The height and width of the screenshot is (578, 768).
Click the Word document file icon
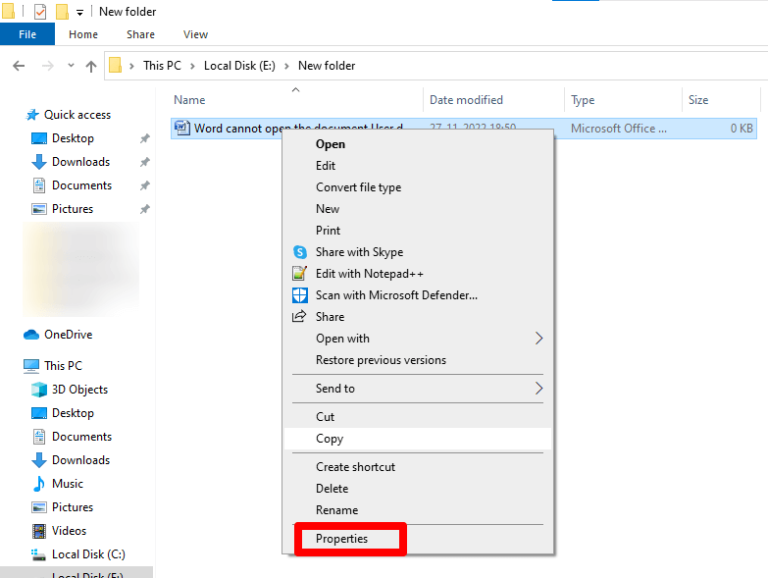pyautogui.click(x=182, y=128)
